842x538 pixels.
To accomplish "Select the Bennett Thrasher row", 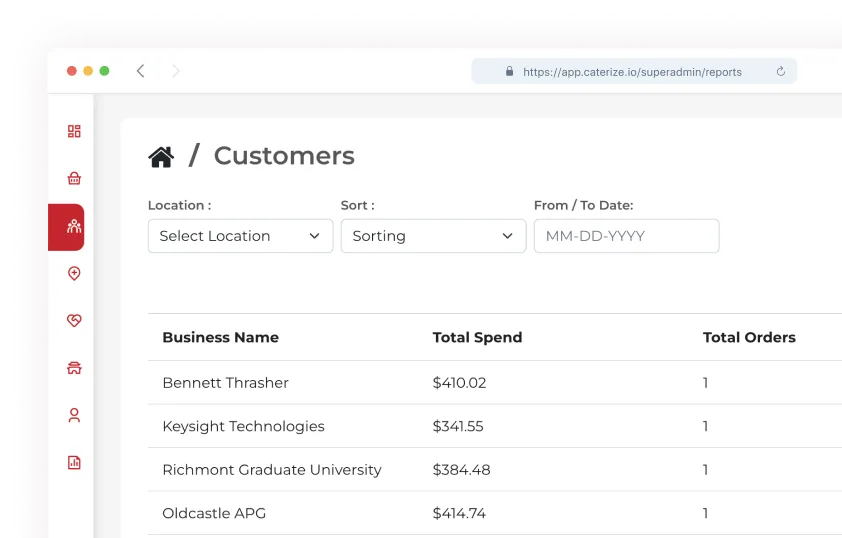I will pos(225,383).
